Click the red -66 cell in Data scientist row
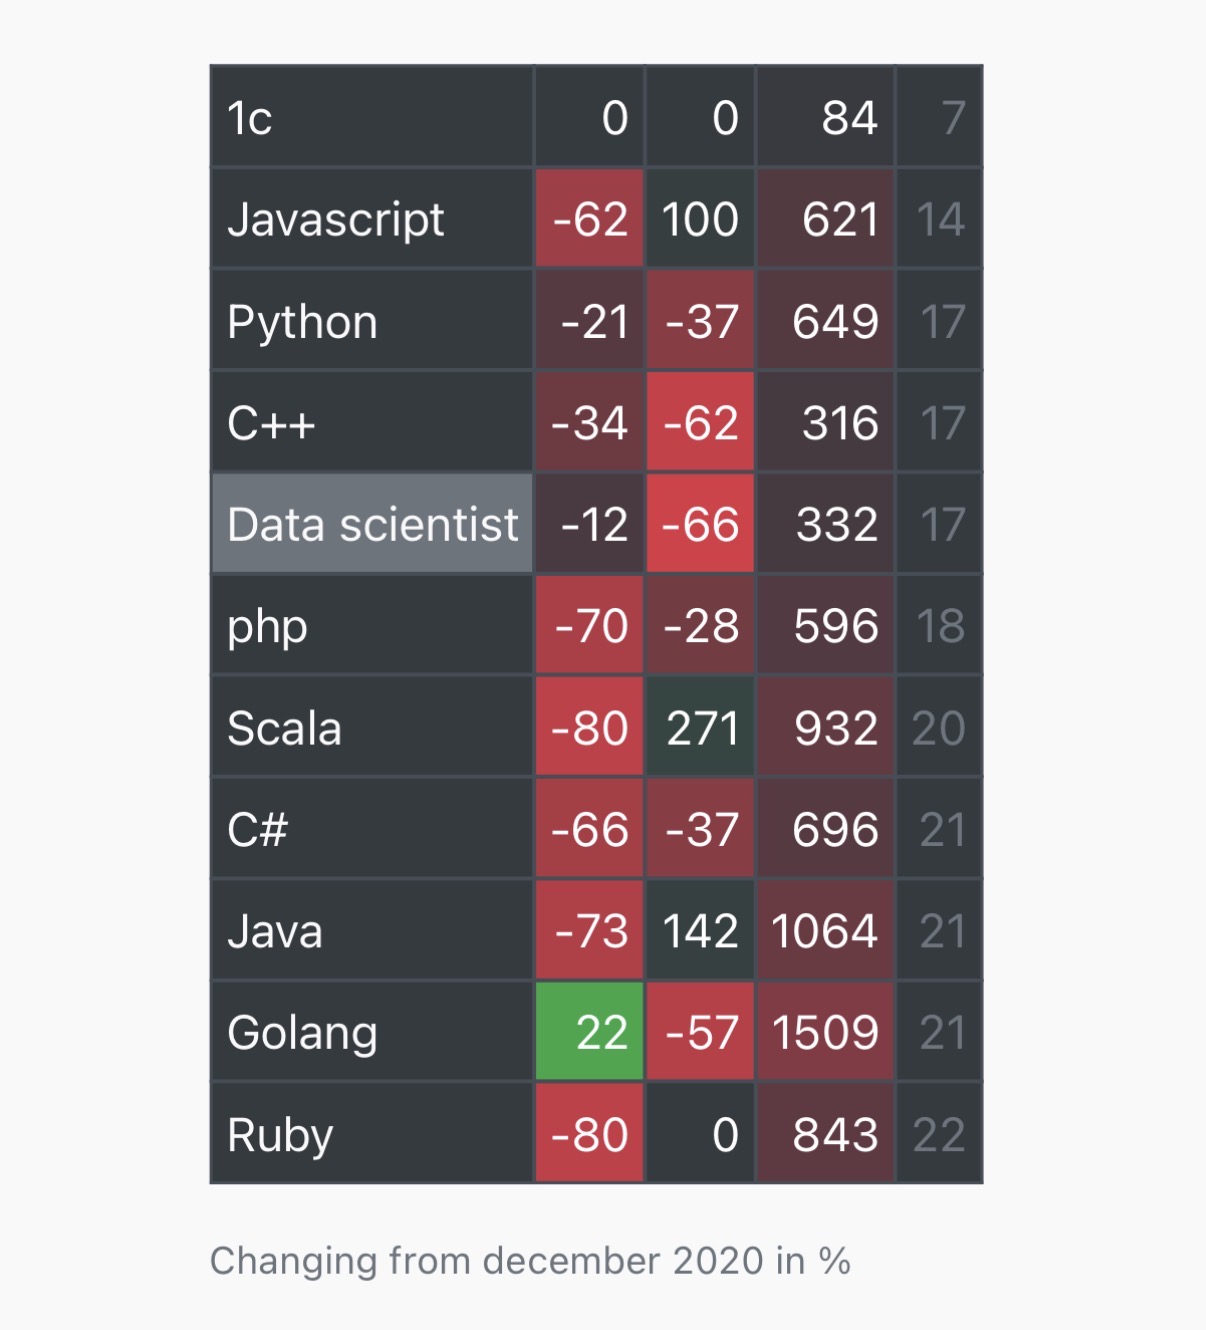The image size is (1206, 1330). click(700, 524)
